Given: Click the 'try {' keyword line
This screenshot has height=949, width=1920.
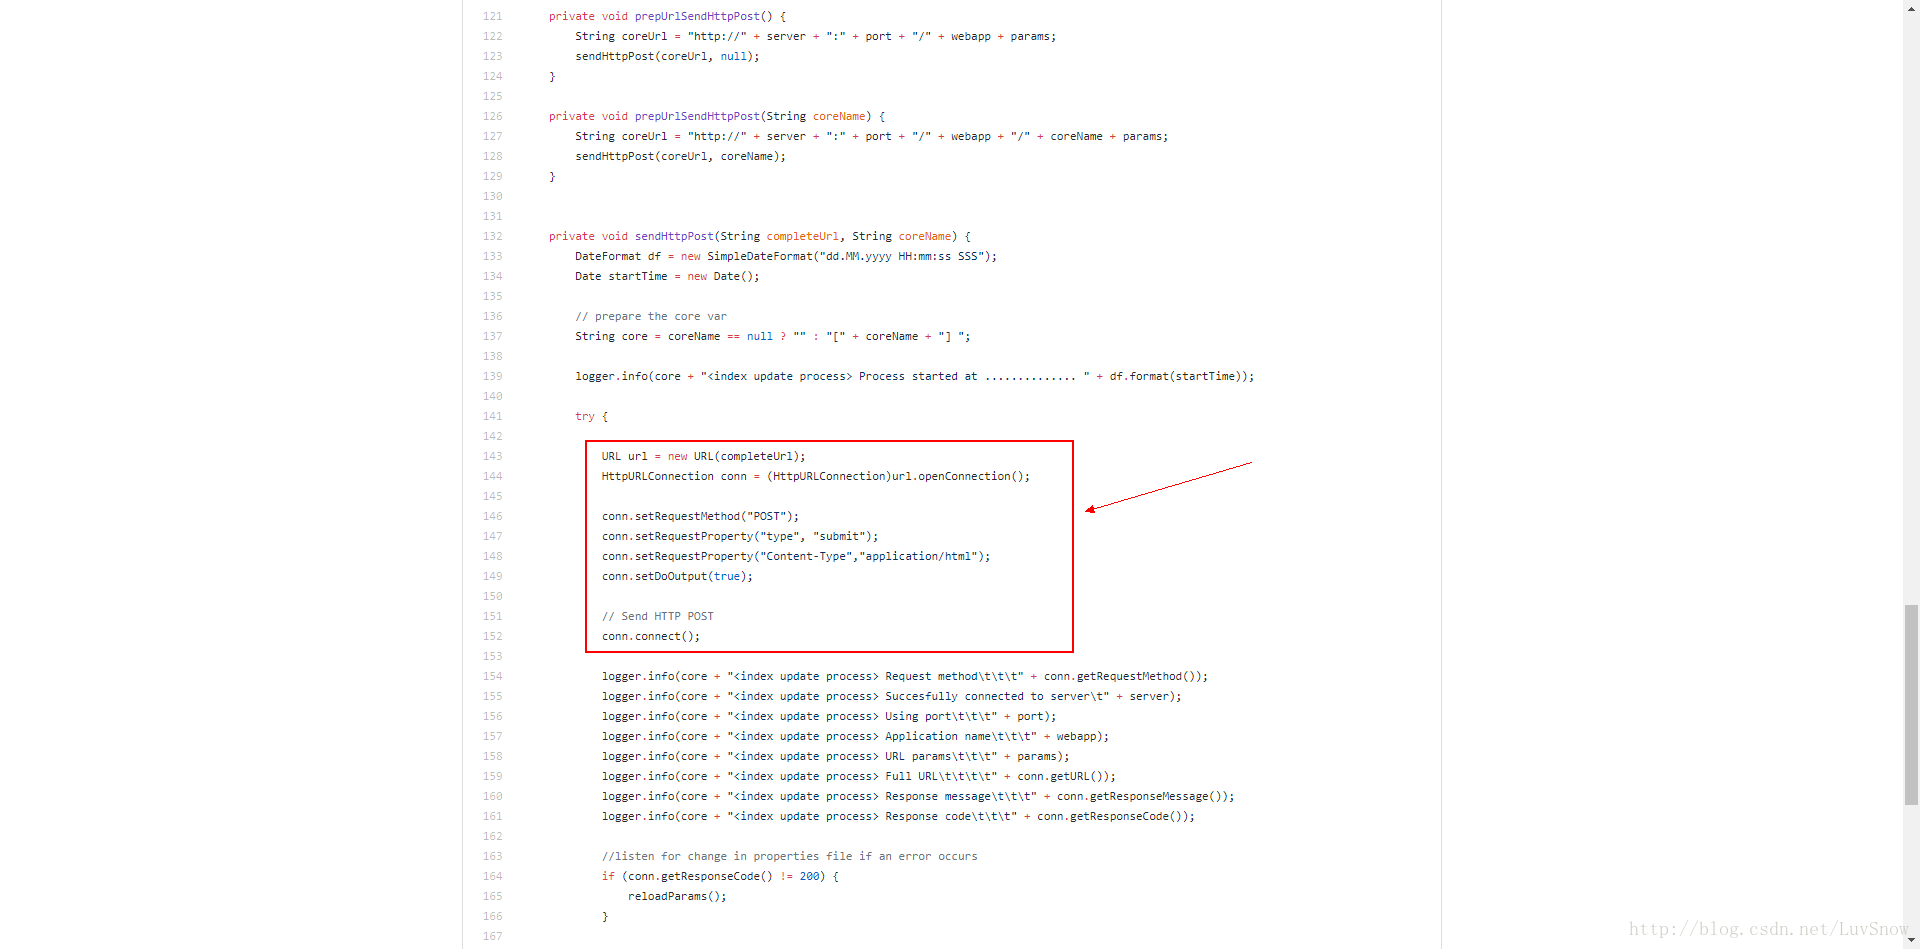Looking at the screenshot, I should (x=591, y=416).
